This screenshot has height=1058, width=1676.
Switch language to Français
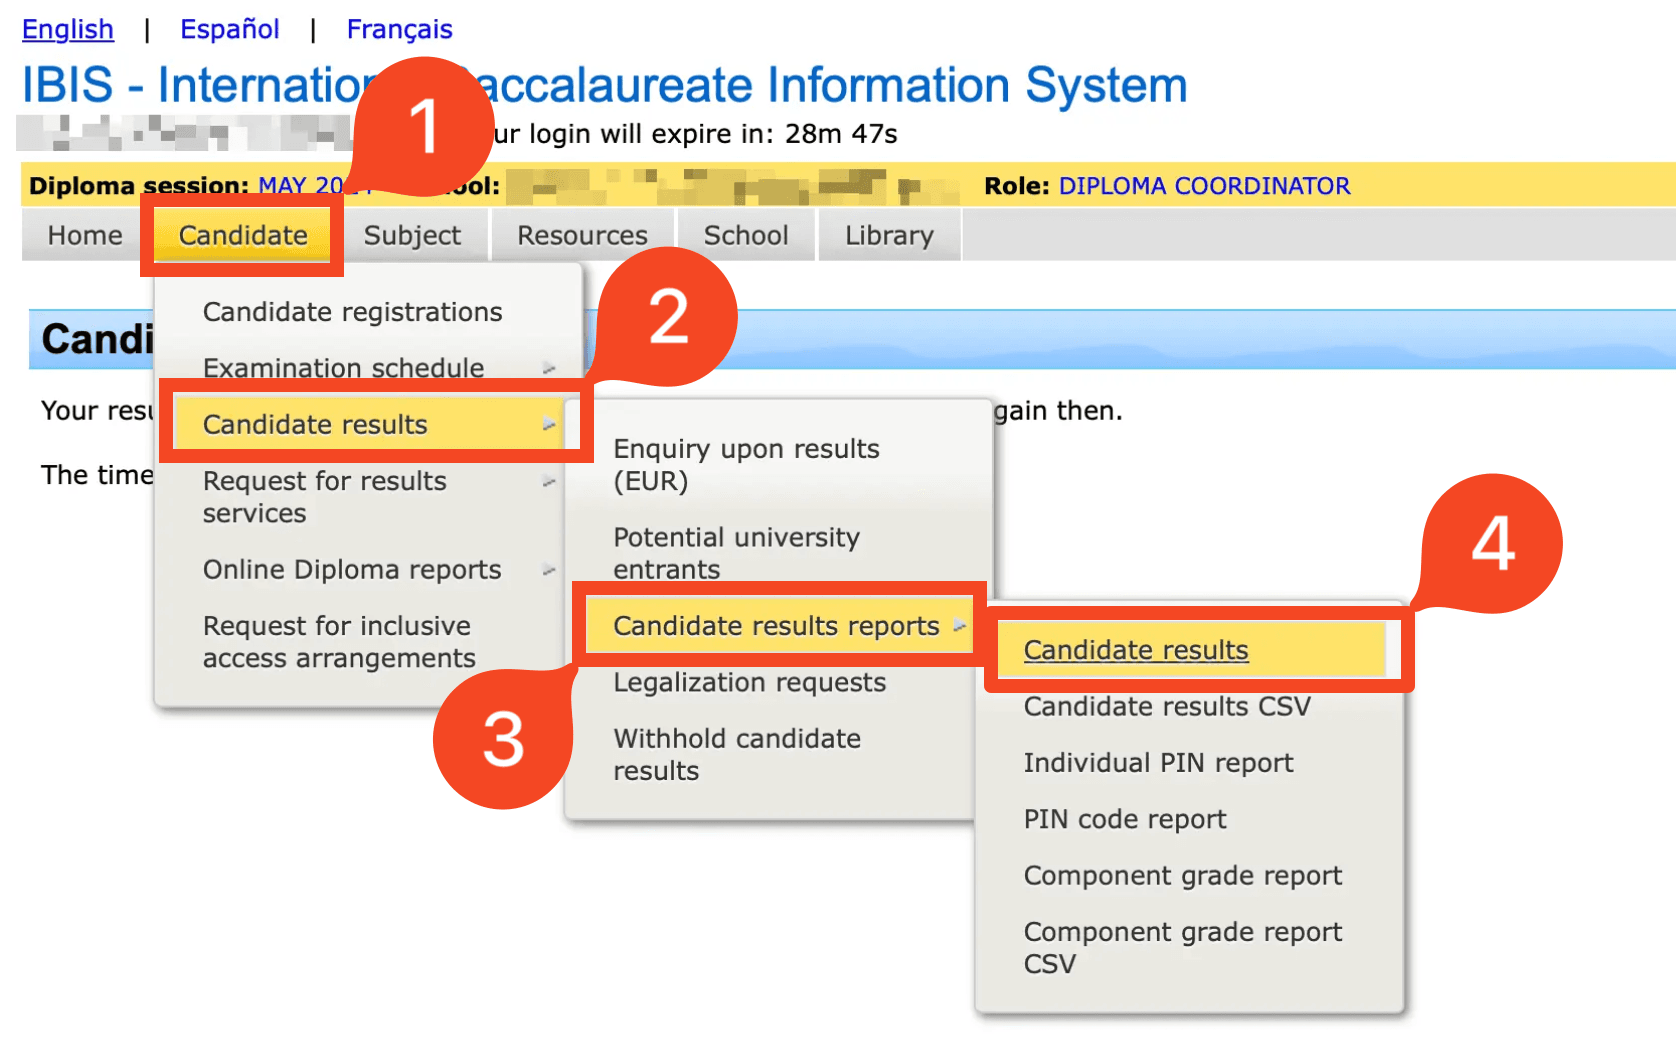pos(400,29)
